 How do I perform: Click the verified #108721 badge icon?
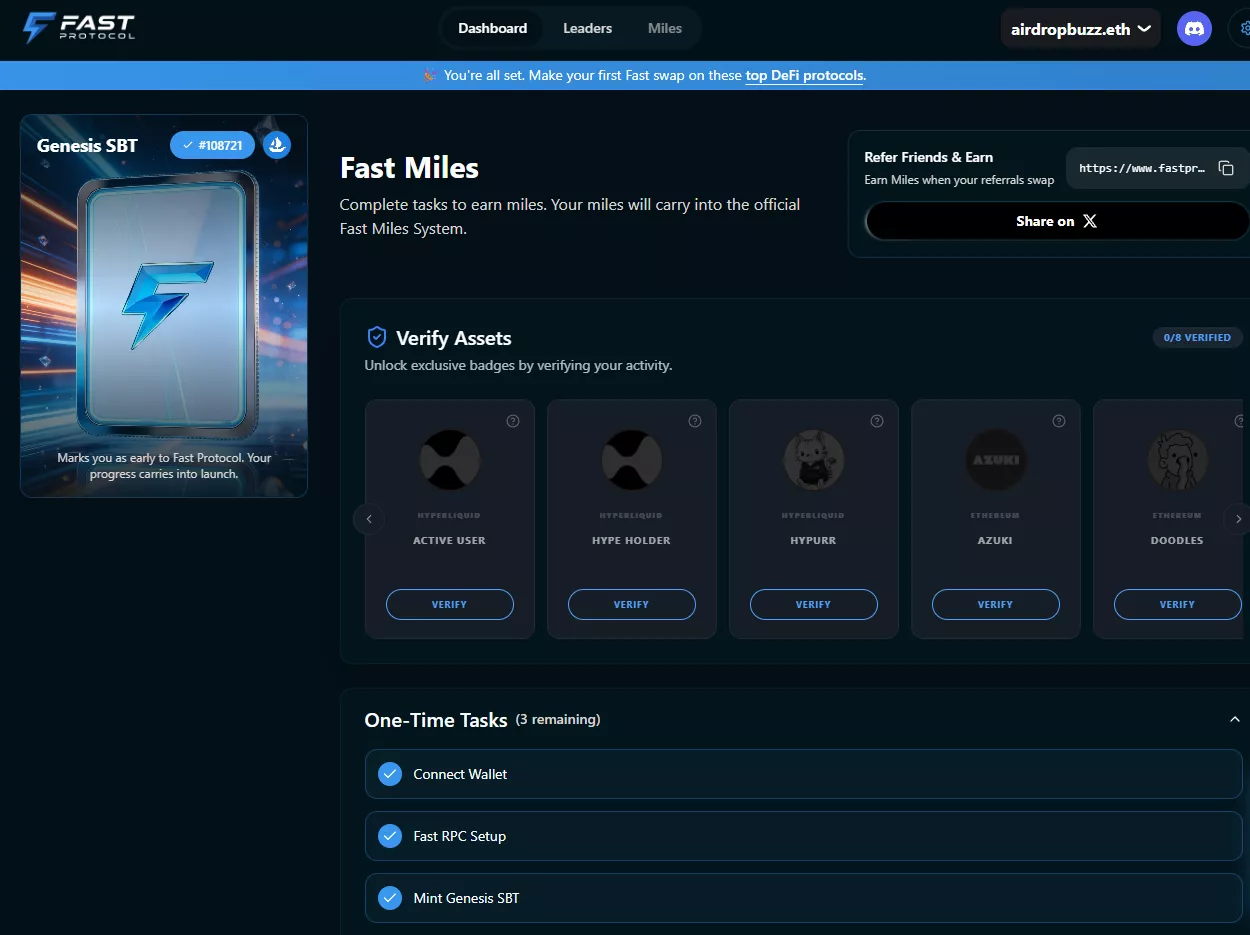point(212,145)
